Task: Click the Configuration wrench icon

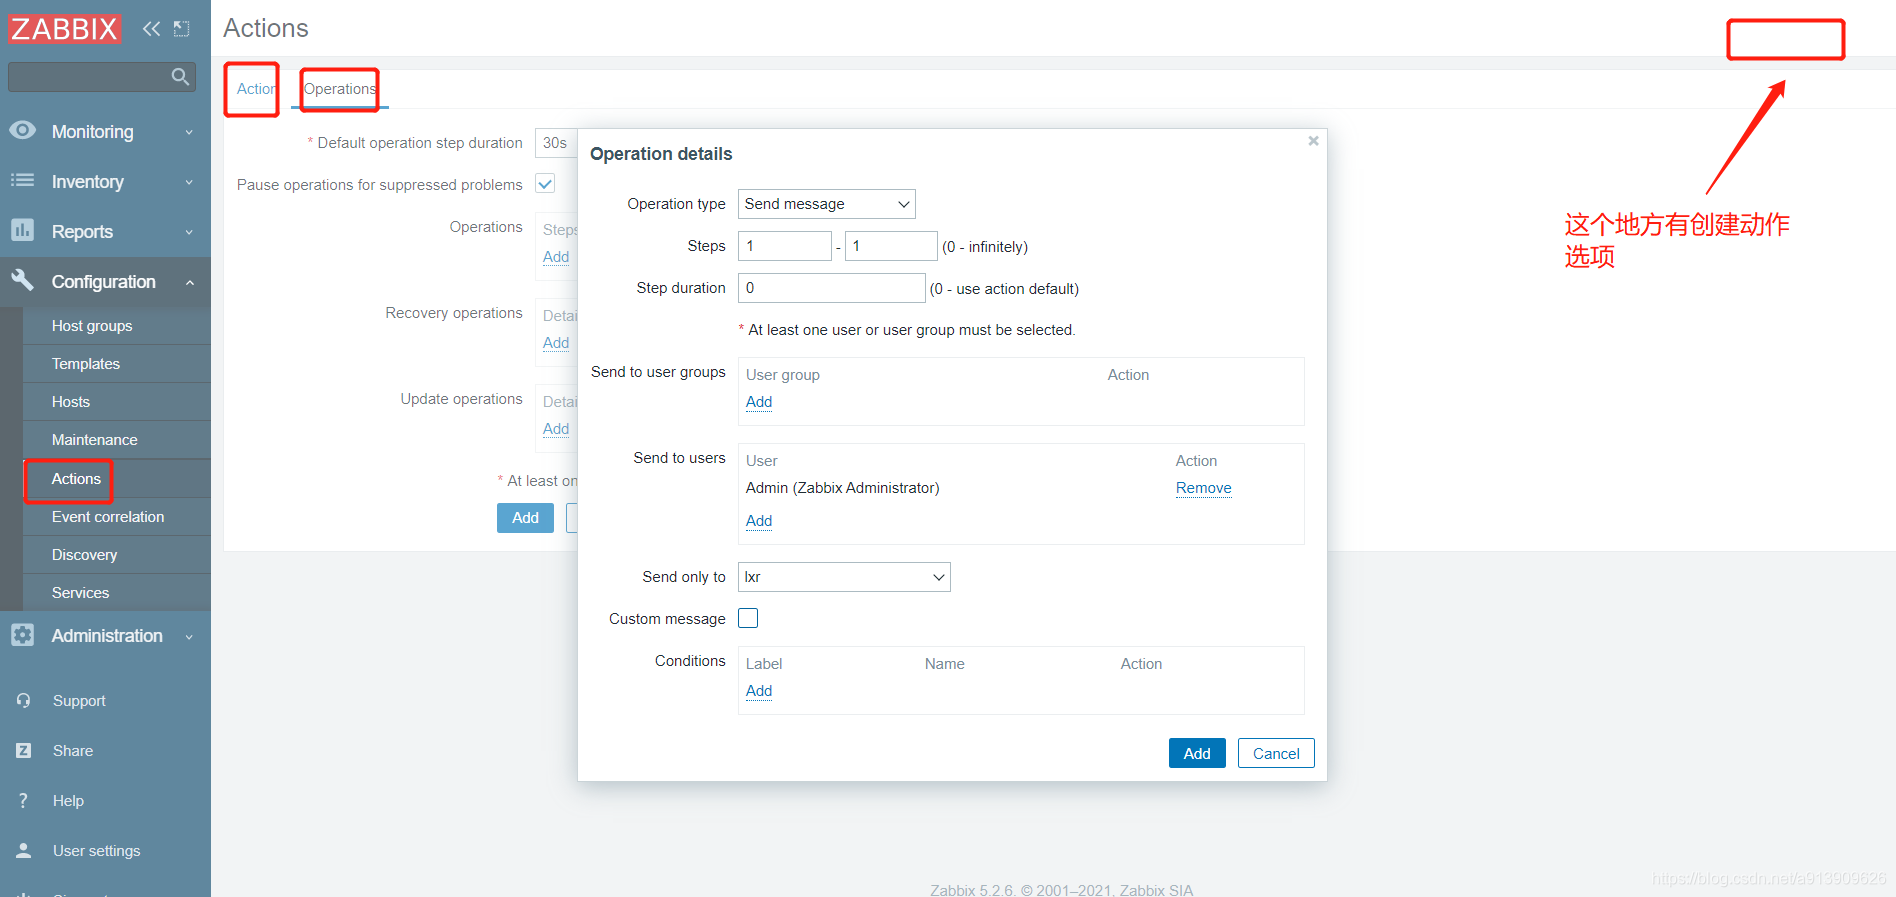Action: pyautogui.click(x=22, y=280)
